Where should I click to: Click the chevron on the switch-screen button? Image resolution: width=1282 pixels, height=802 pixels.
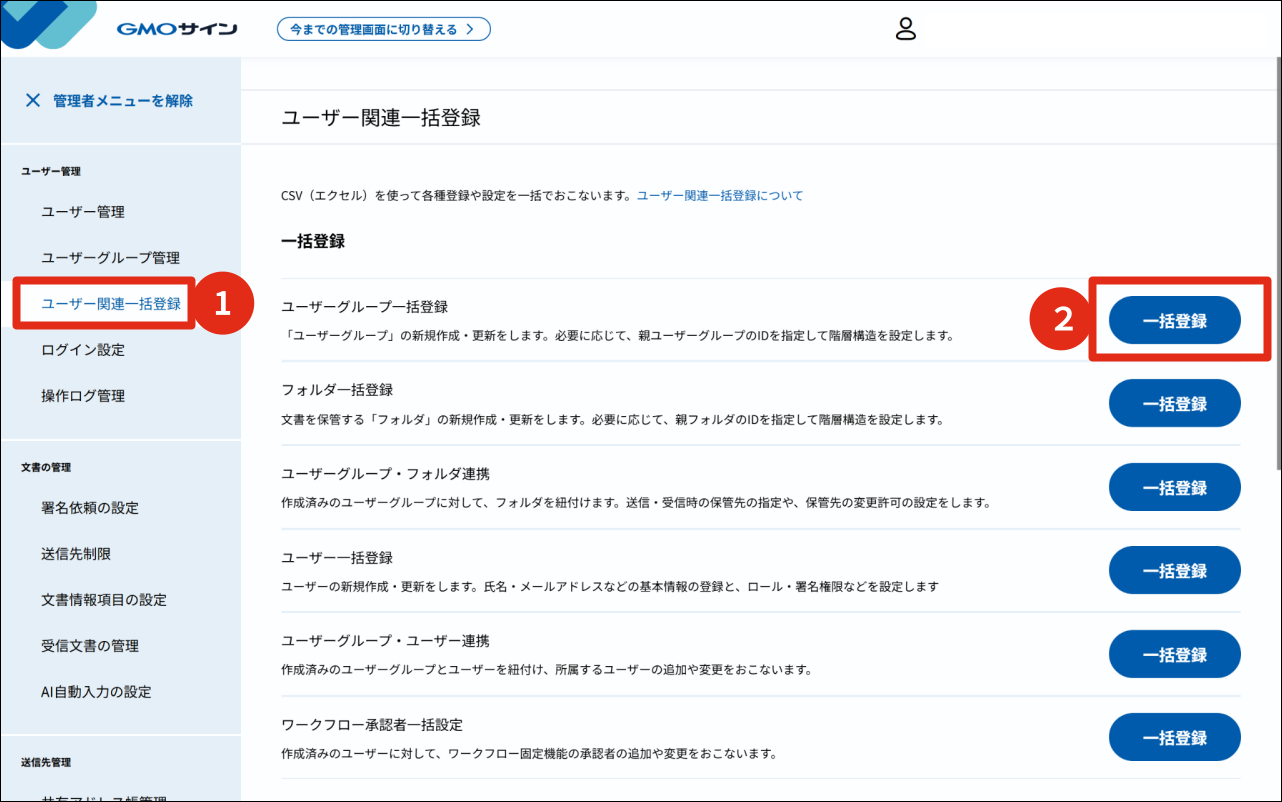point(472,28)
